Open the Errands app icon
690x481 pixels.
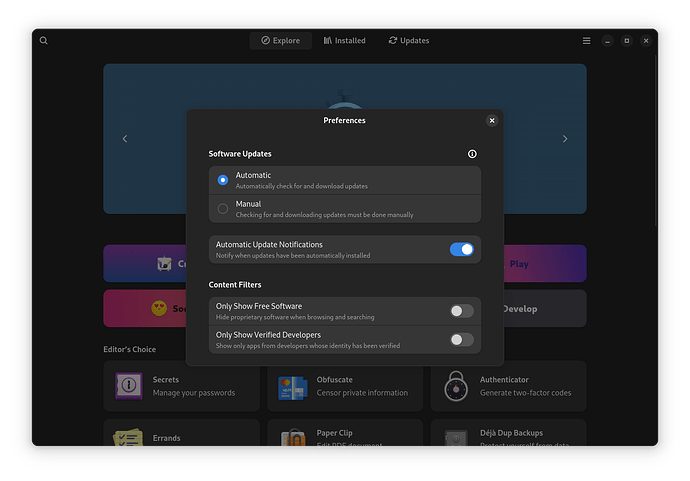click(128, 437)
